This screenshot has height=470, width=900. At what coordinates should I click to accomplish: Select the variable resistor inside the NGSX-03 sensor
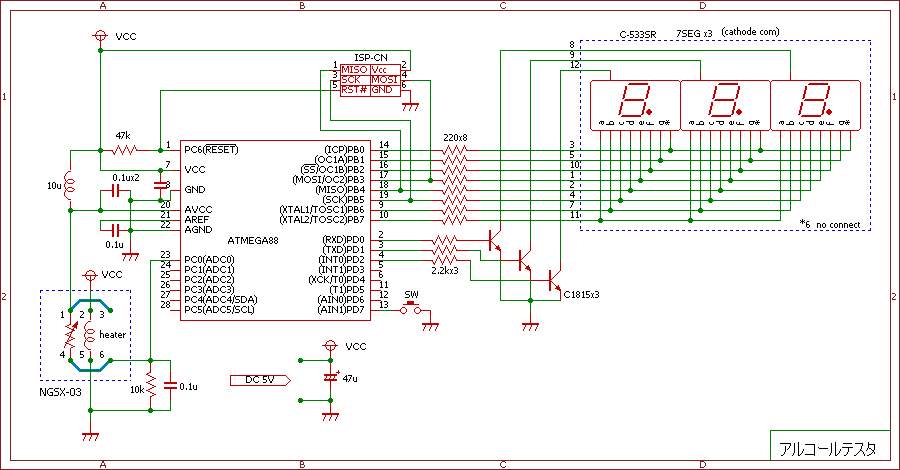70,336
